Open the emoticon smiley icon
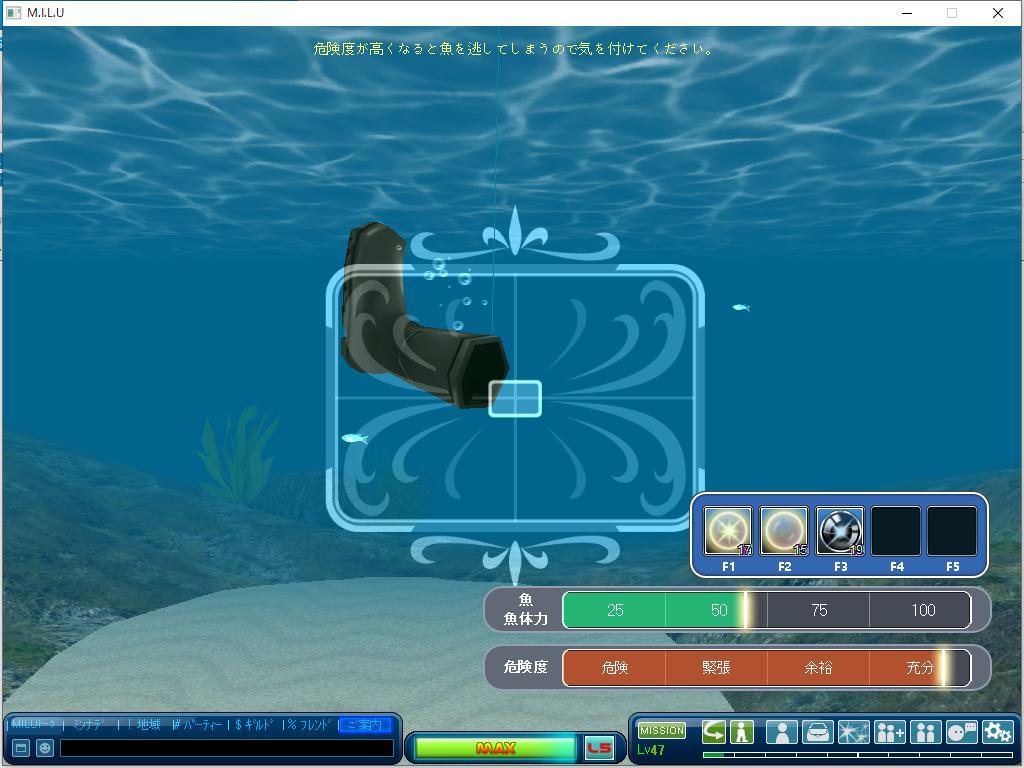1024x768 pixels. coord(44,748)
